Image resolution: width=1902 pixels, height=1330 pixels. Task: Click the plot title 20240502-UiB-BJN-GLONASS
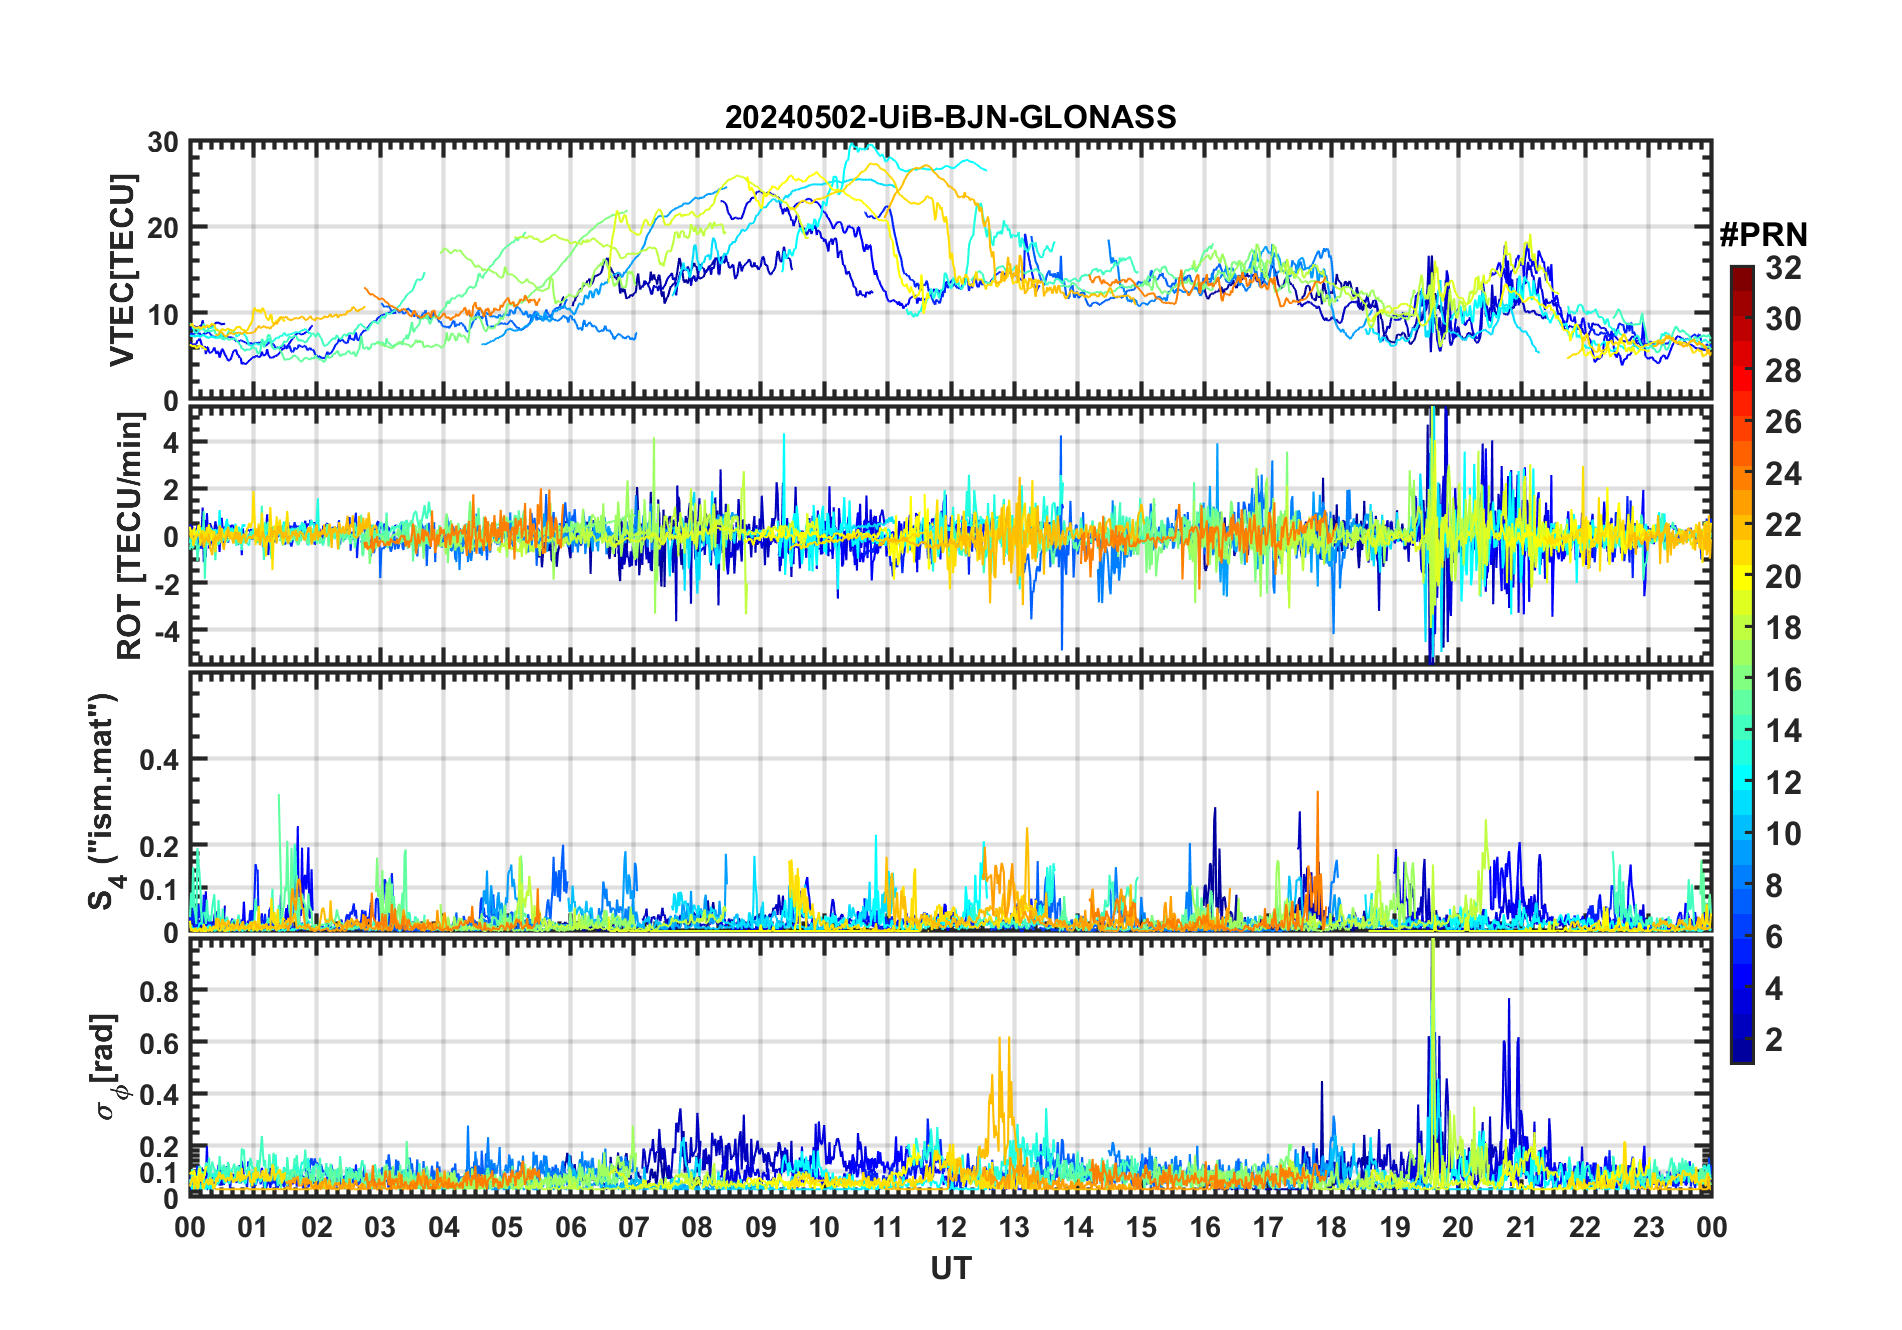point(950,117)
